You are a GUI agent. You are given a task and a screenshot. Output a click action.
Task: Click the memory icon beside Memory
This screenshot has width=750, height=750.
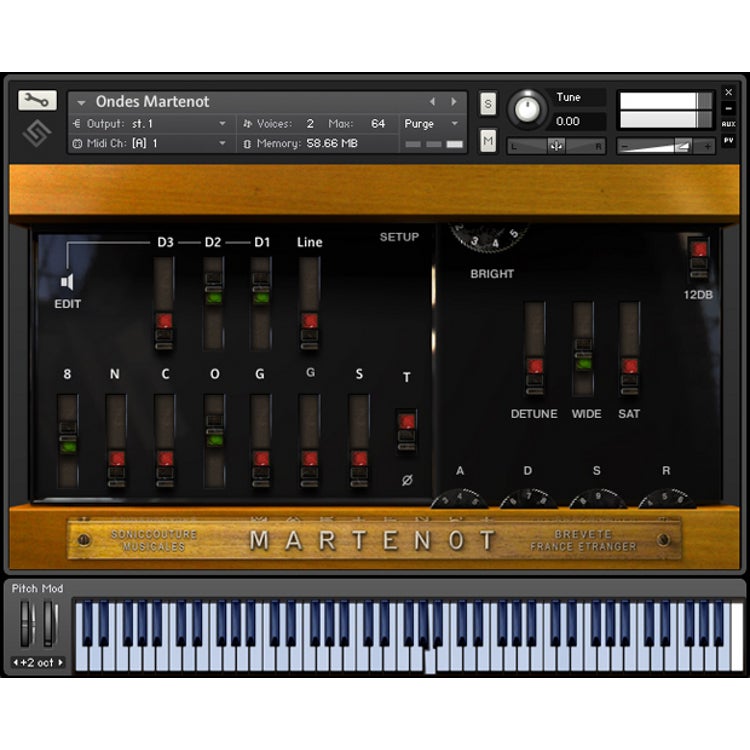pos(247,143)
